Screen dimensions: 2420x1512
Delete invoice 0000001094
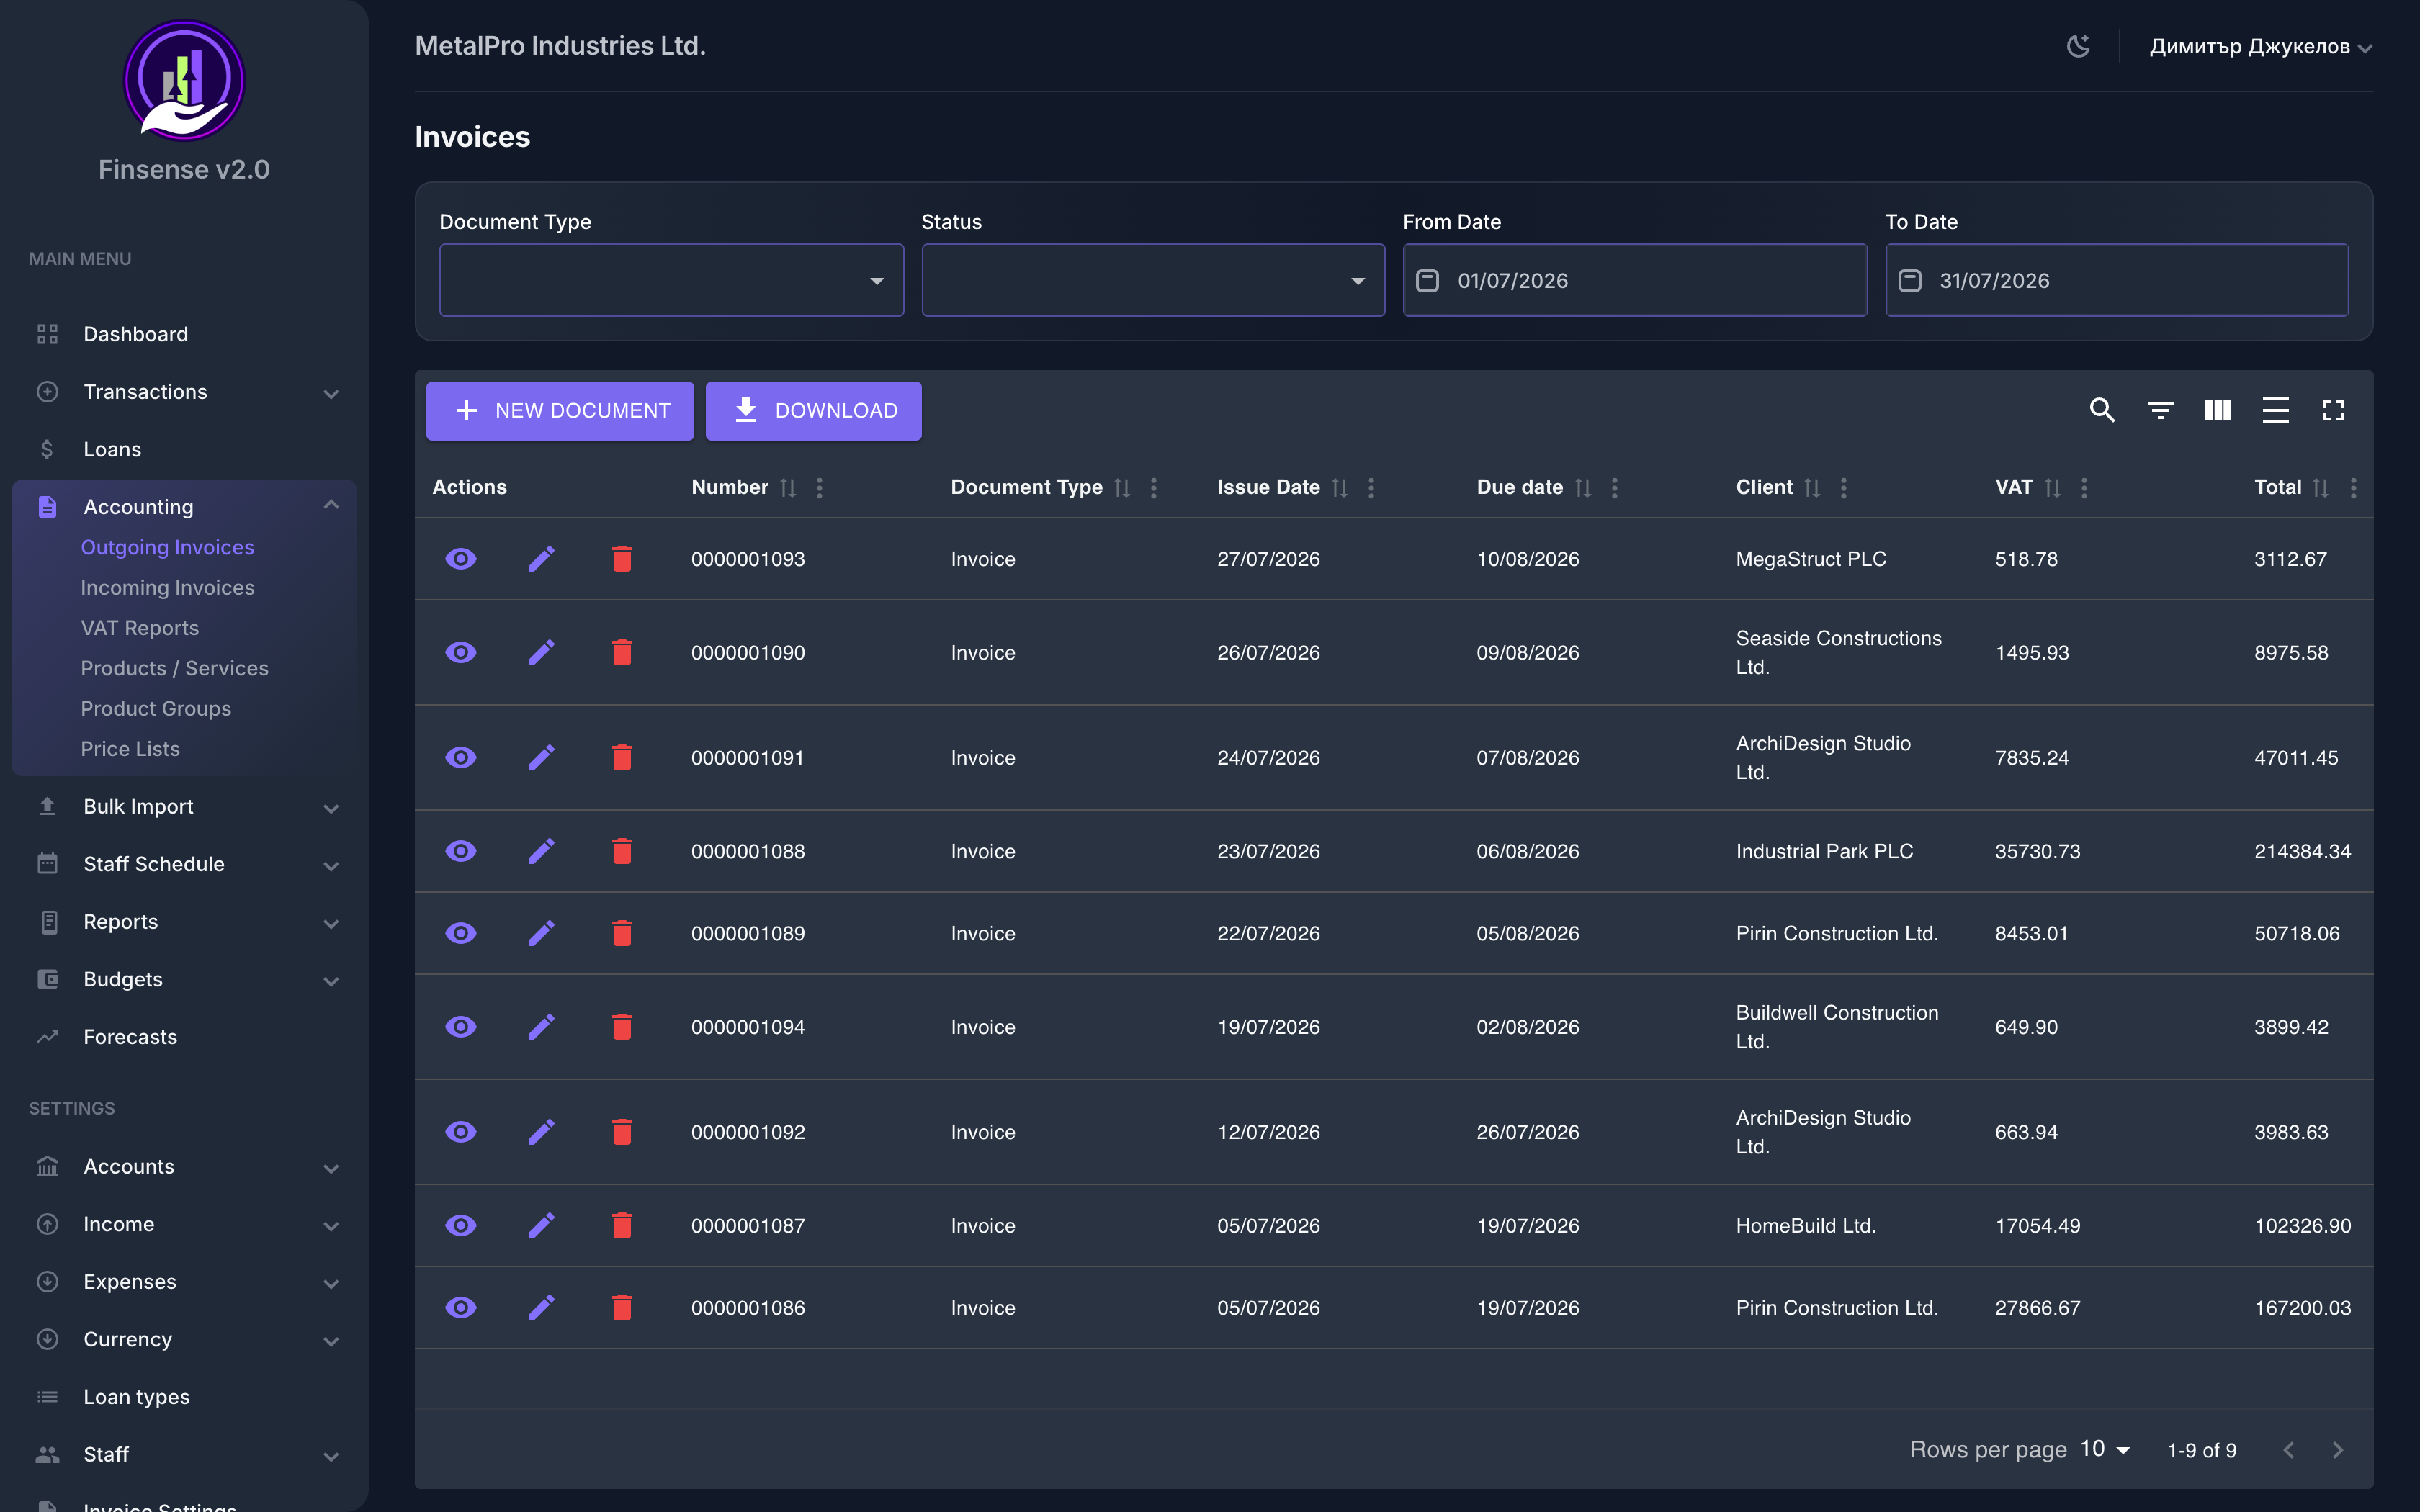coord(622,1027)
